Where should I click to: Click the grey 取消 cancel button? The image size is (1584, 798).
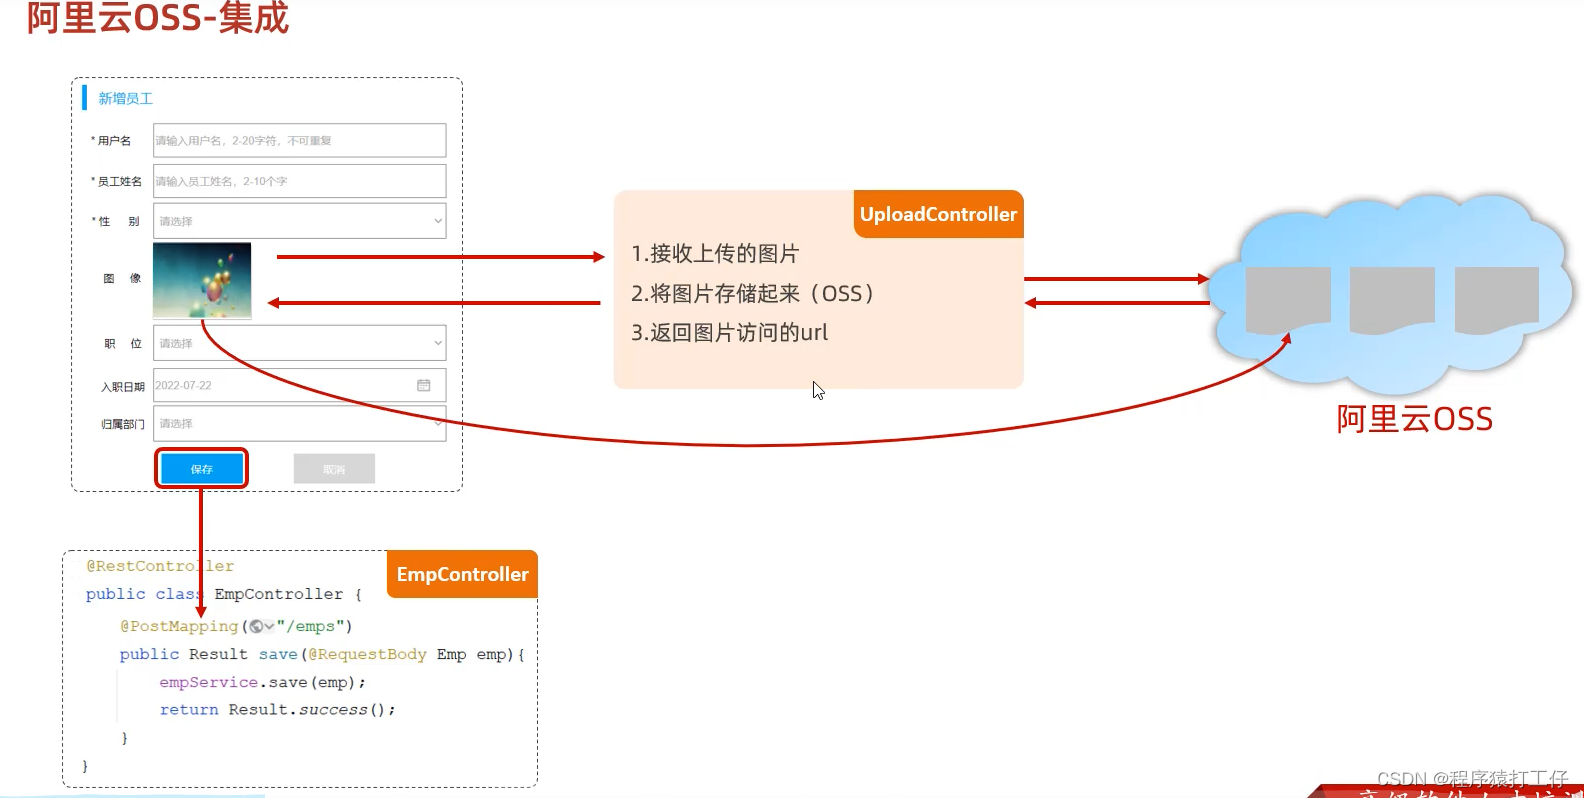pos(334,469)
